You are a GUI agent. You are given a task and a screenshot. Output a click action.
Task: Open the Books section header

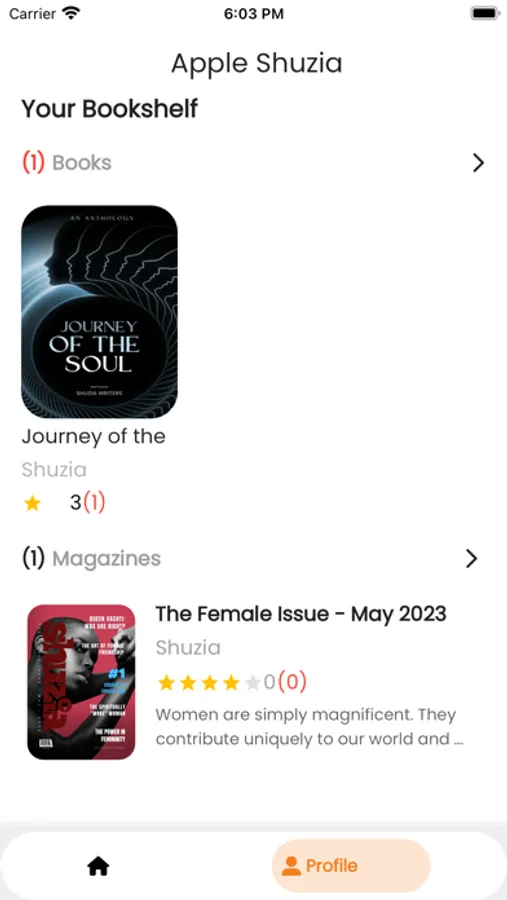[x=67, y=163]
